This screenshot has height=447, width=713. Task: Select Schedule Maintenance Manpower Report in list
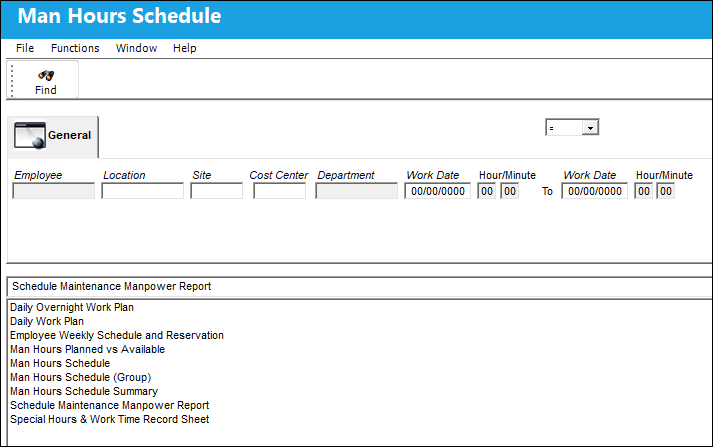(x=110, y=405)
